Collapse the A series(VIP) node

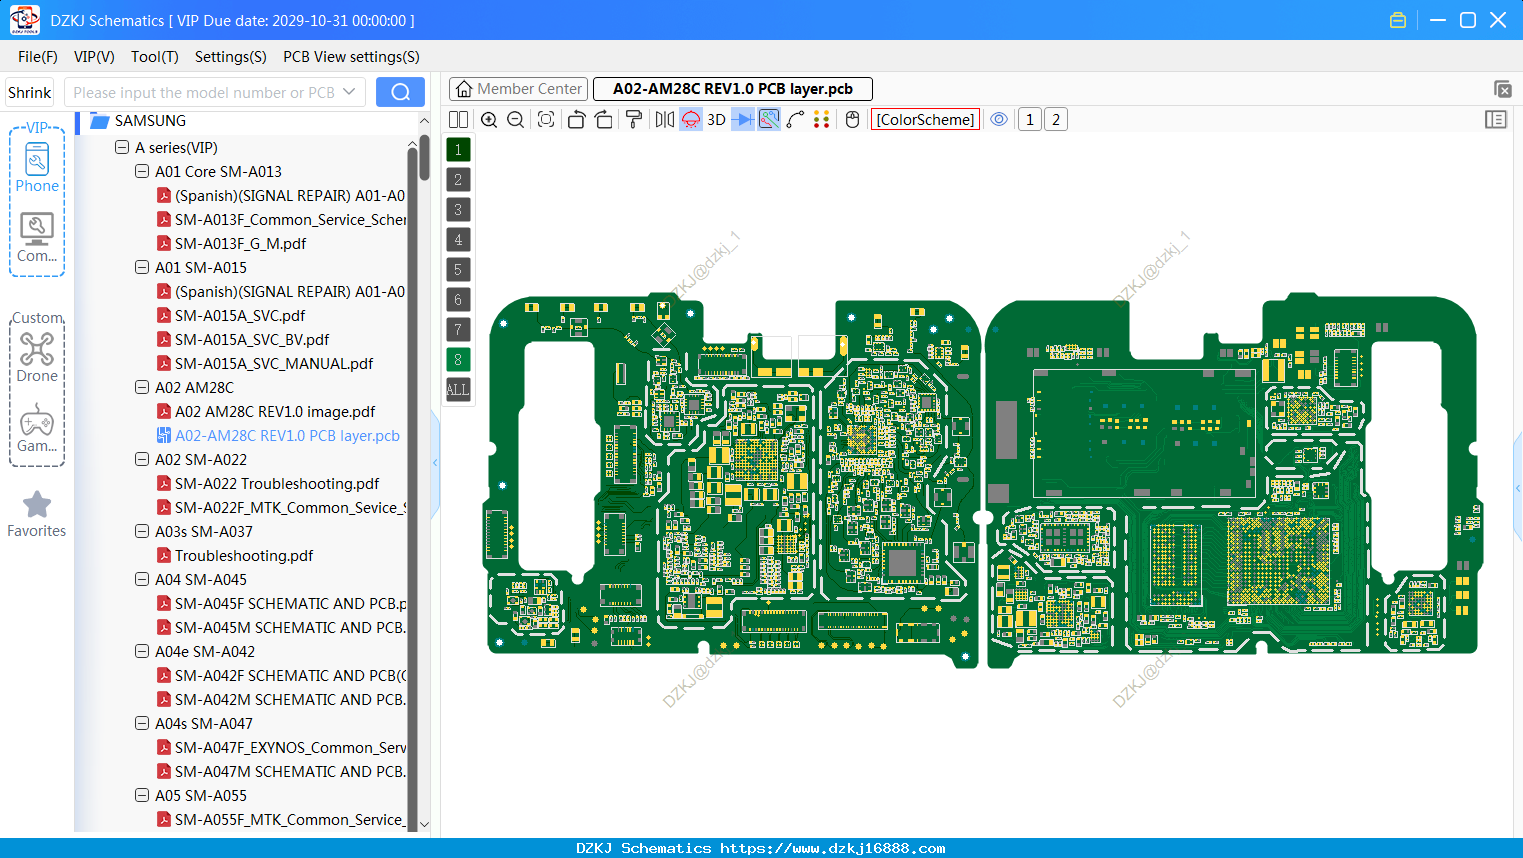122,147
